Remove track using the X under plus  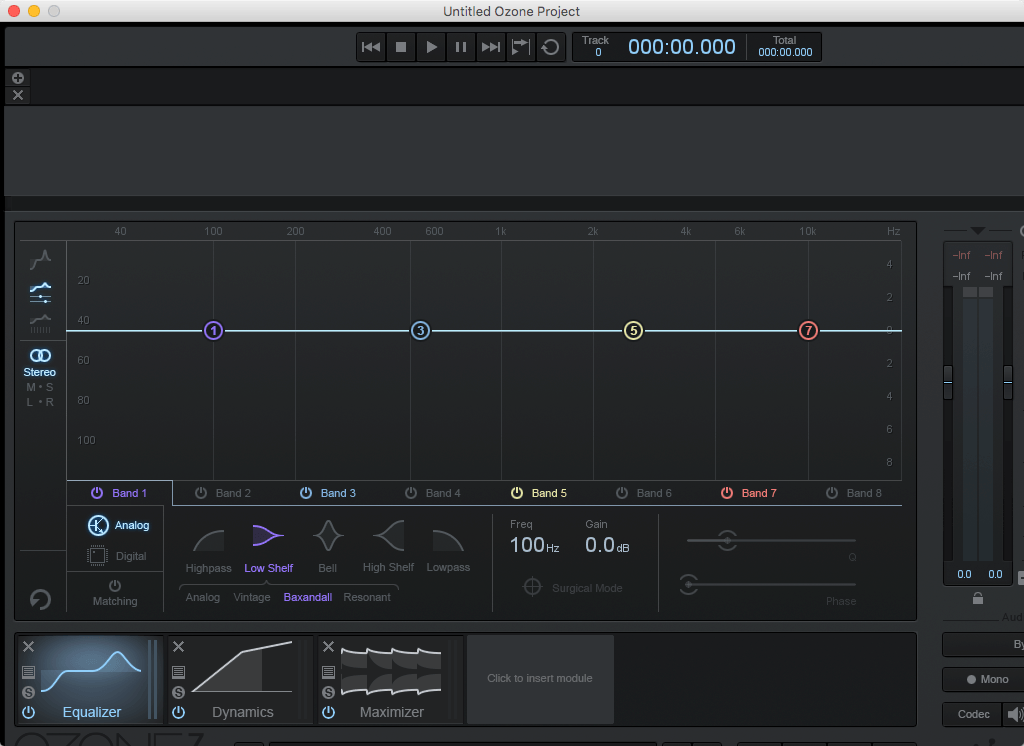pos(18,95)
